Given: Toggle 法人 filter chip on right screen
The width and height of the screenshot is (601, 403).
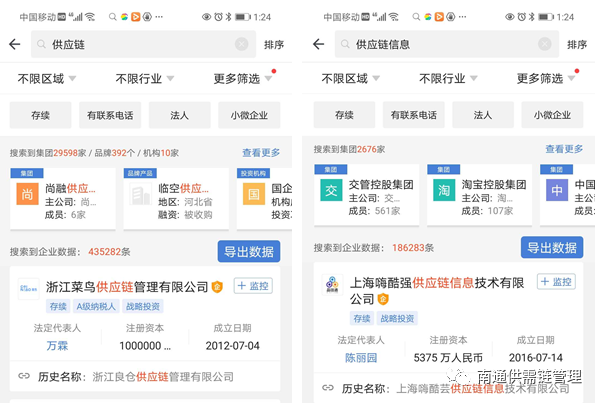Looking at the screenshot, I should [x=483, y=115].
